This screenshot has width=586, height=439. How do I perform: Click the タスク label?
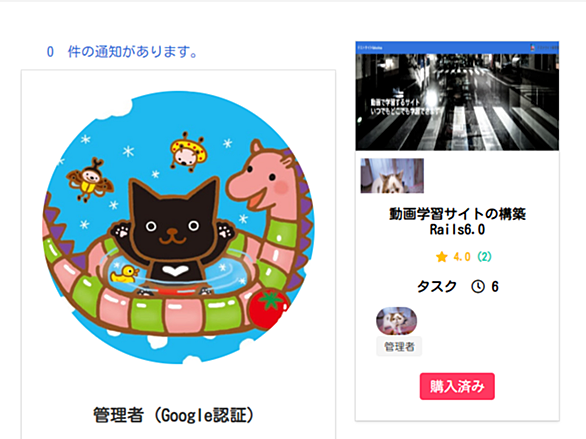click(437, 287)
